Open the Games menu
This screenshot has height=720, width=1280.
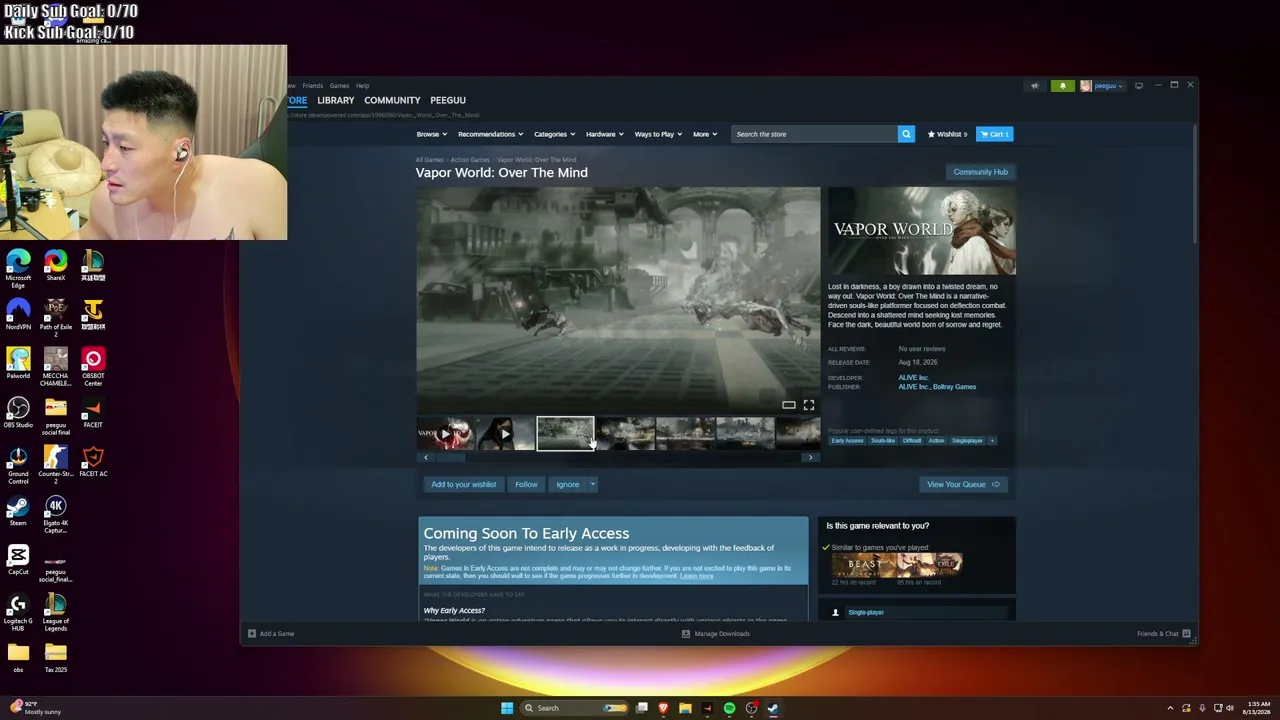340,86
